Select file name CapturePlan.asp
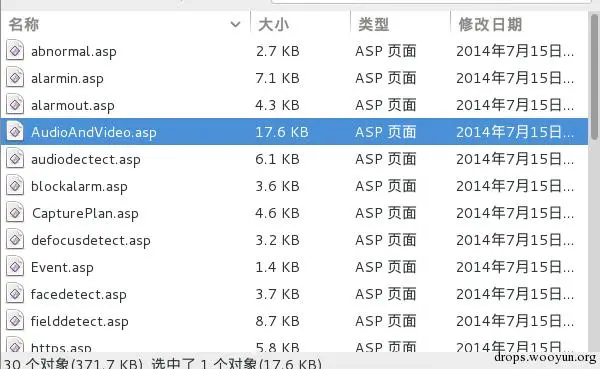 [85, 213]
